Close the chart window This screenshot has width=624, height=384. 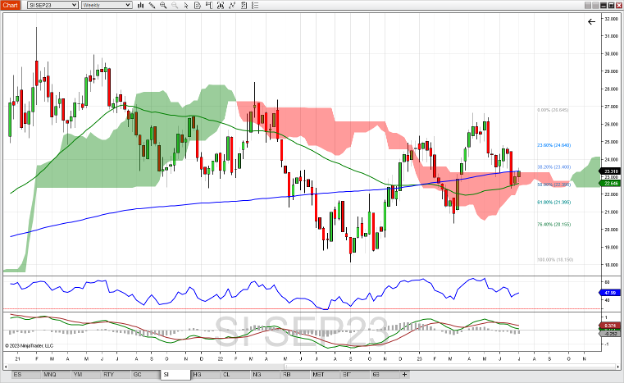coord(619,5)
